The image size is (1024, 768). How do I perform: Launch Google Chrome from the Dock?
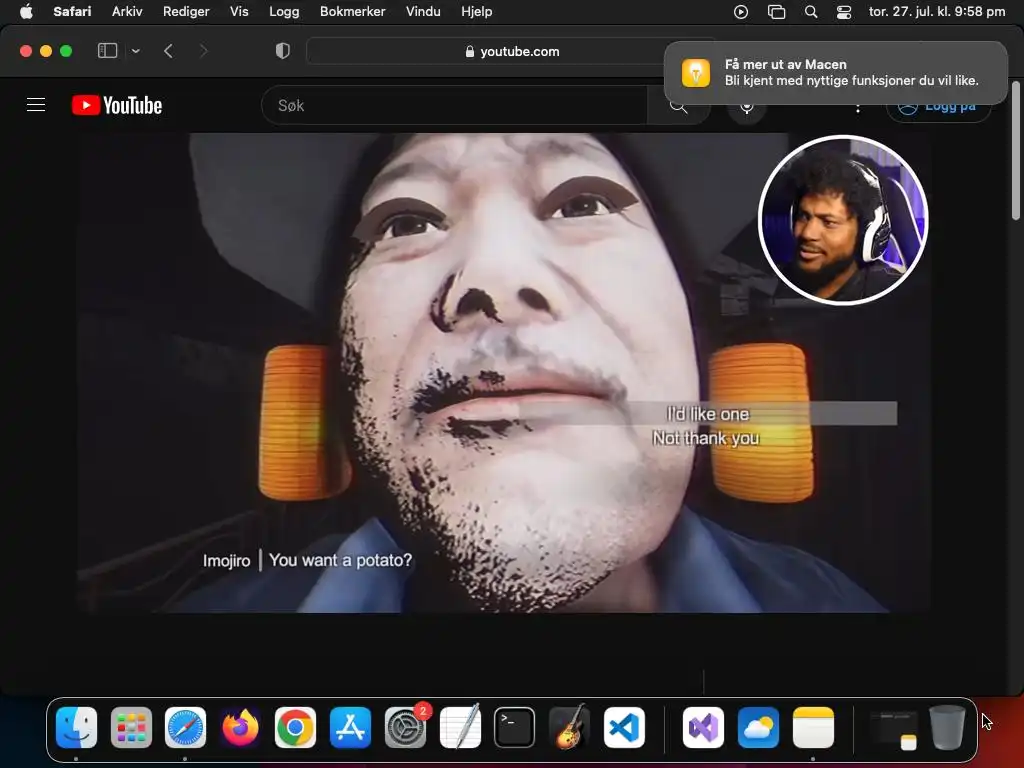pos(295,727)
